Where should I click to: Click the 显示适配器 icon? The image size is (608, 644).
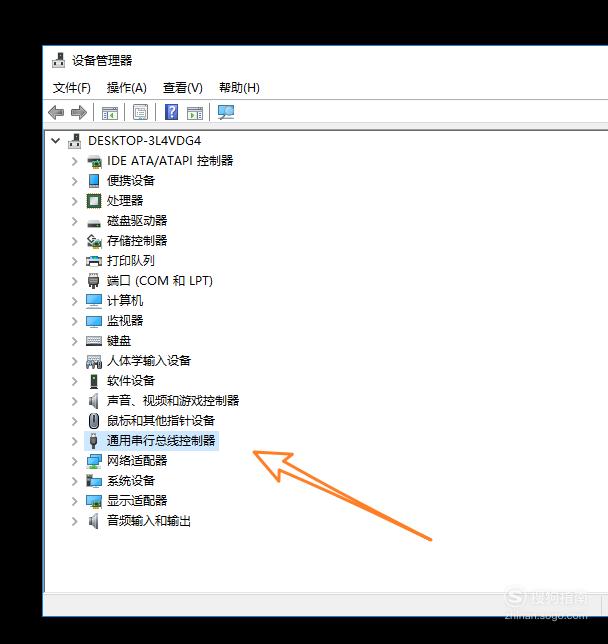pyautogui.click(x=94, y=501)
